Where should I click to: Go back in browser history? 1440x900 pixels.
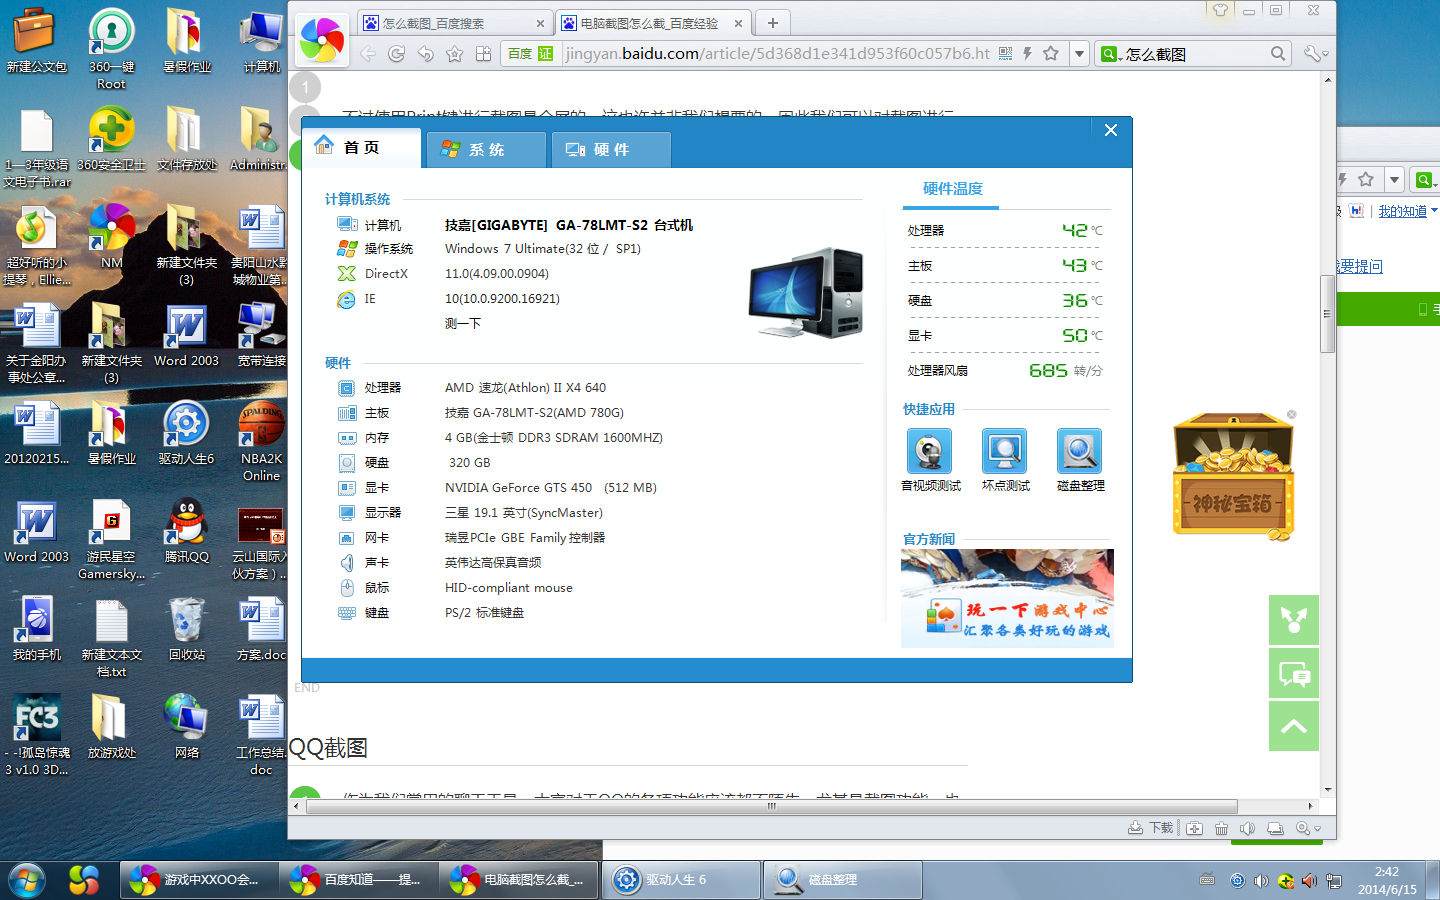[x=368, y=54]
